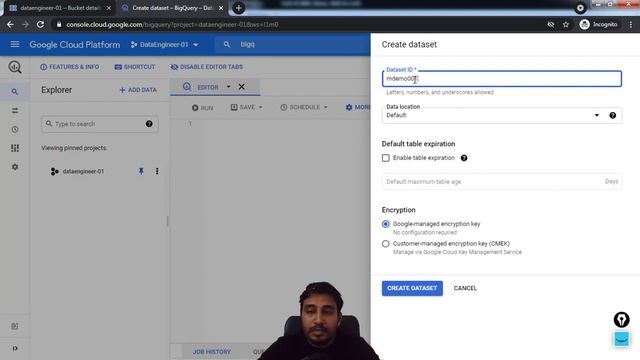Enable table expiration checkbox
The height and width of the screenshot is (360, 640).
point(386,158)
